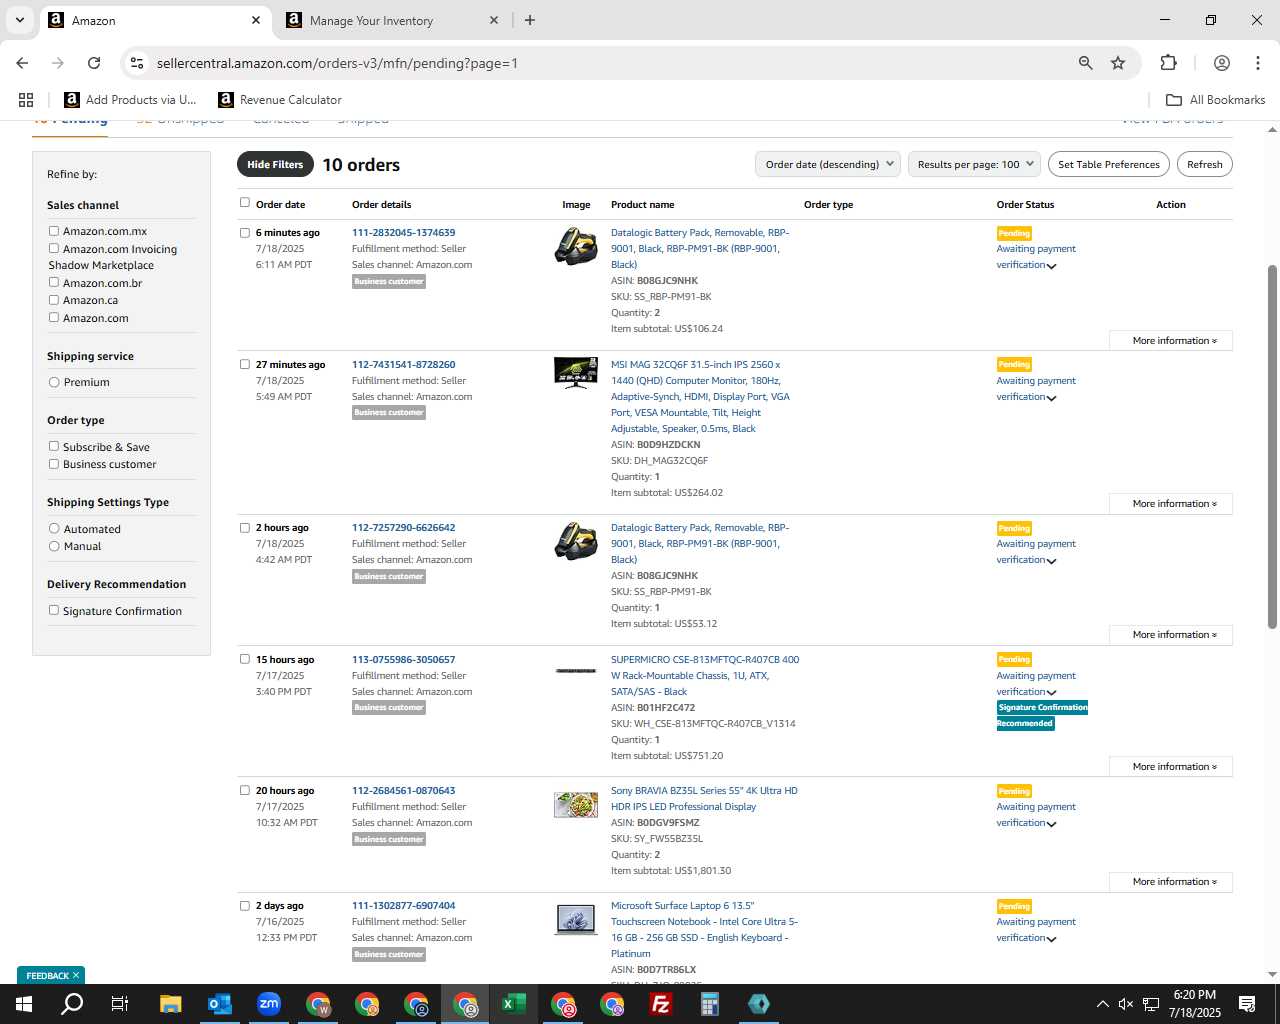Click the Windows Start button
Screen dimensions: 1280x1024
[24, 1004]
